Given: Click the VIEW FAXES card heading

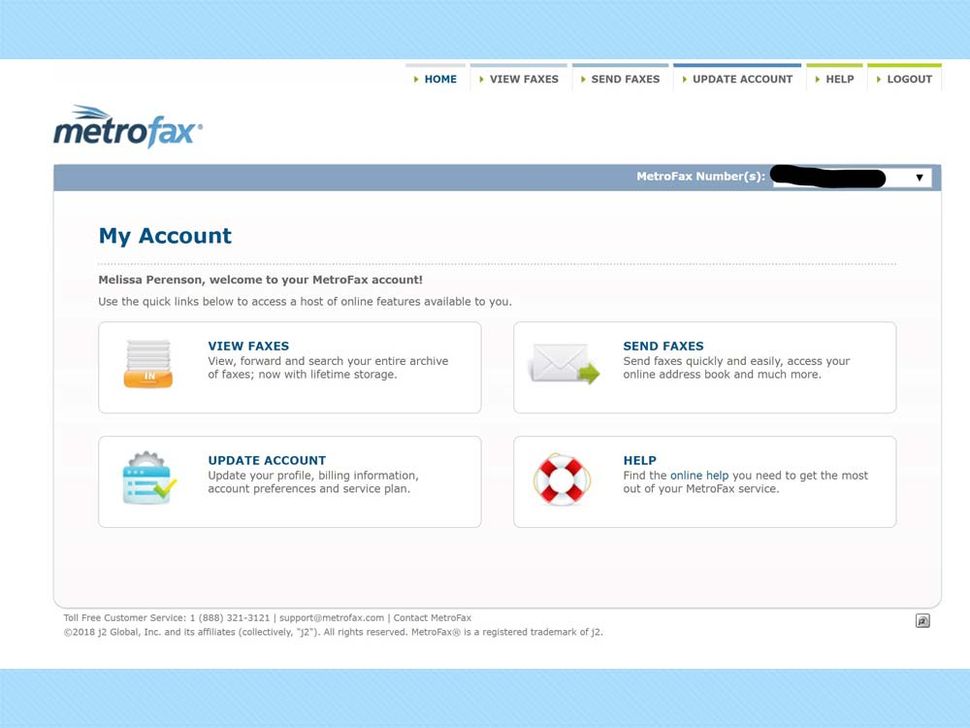Looking at the screenshot, I should (248, 346).
